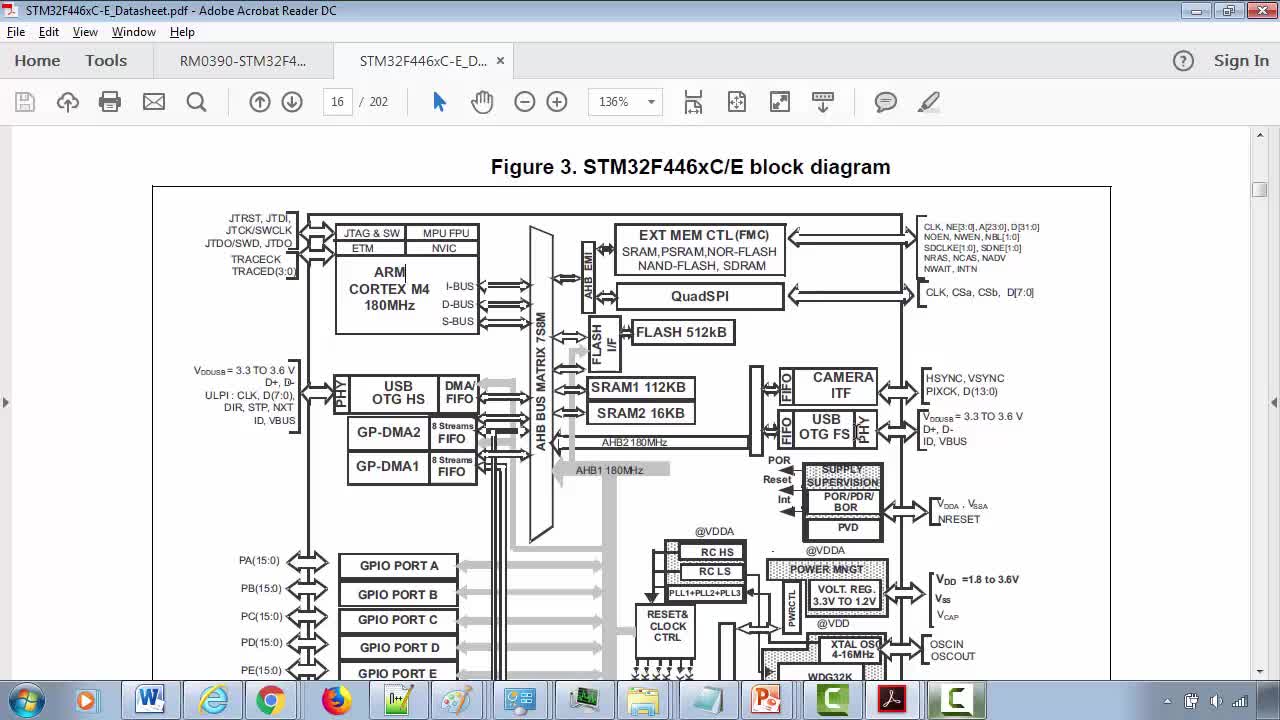Click the vertical scrollbar thumb
Viewport: 1280px width, 720px height.
1260,190
